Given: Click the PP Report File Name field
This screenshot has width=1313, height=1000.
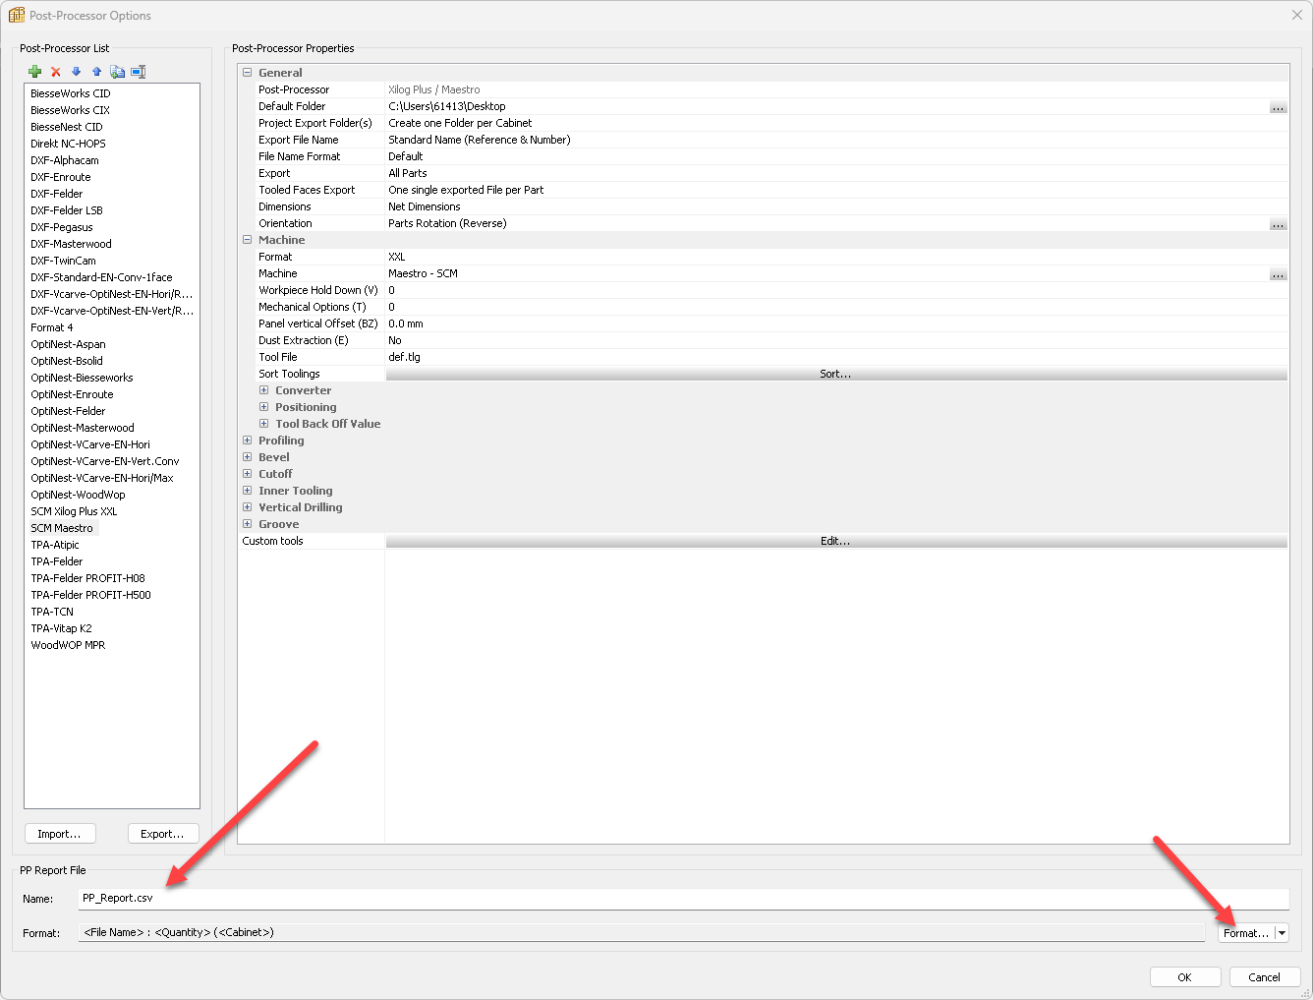Looking at the screenshot, I should coord(680,899).
